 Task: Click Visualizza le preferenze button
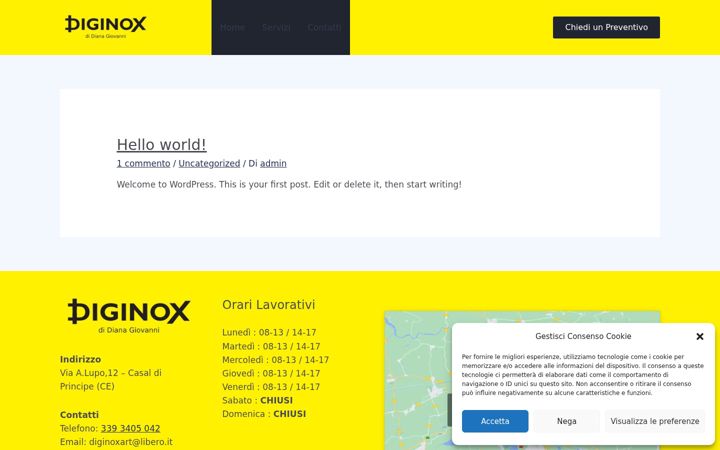(655, 421)
